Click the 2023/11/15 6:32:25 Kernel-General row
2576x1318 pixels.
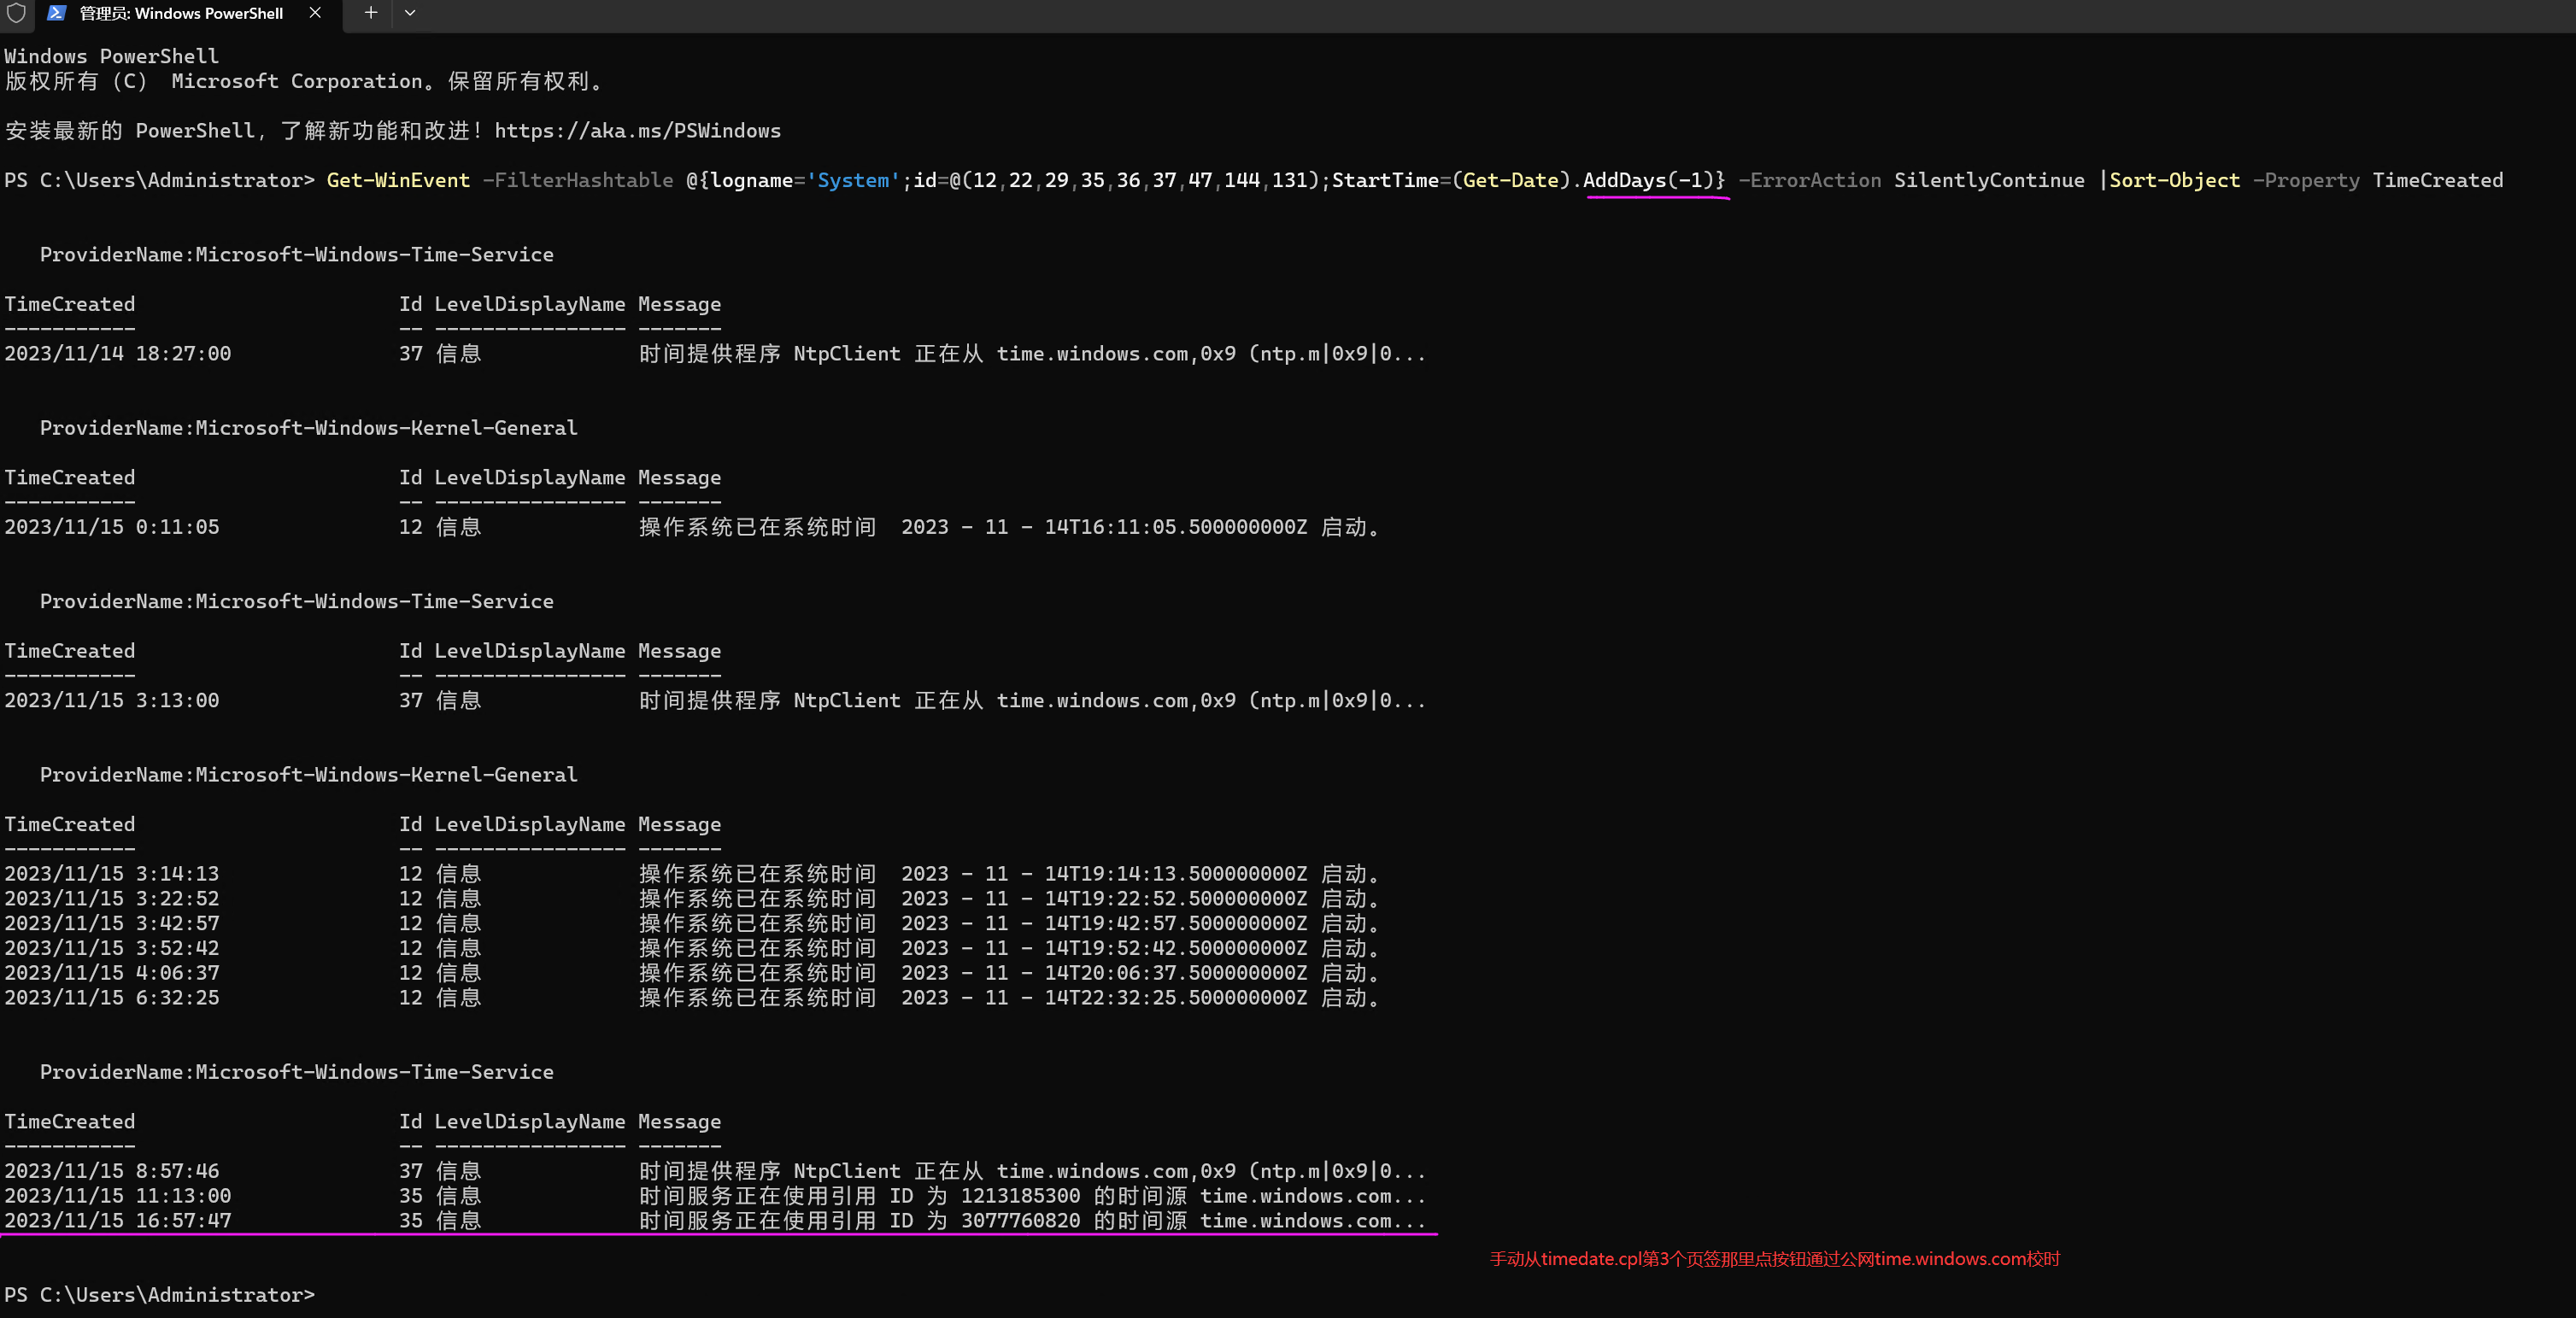[111, 998]
